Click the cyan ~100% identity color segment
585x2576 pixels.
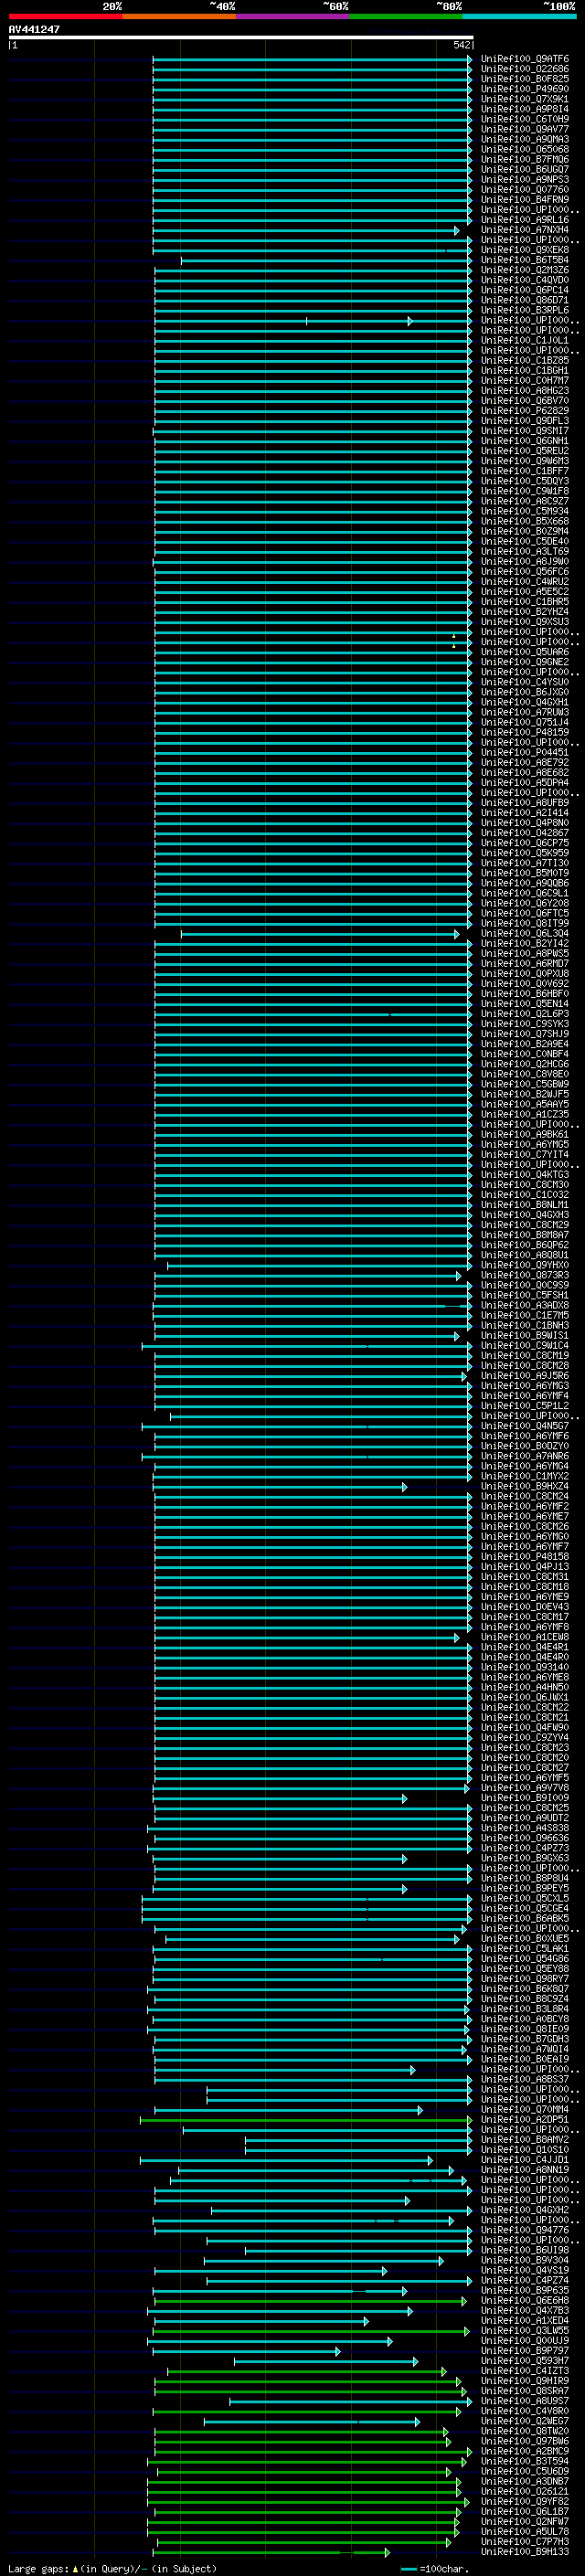520,16
